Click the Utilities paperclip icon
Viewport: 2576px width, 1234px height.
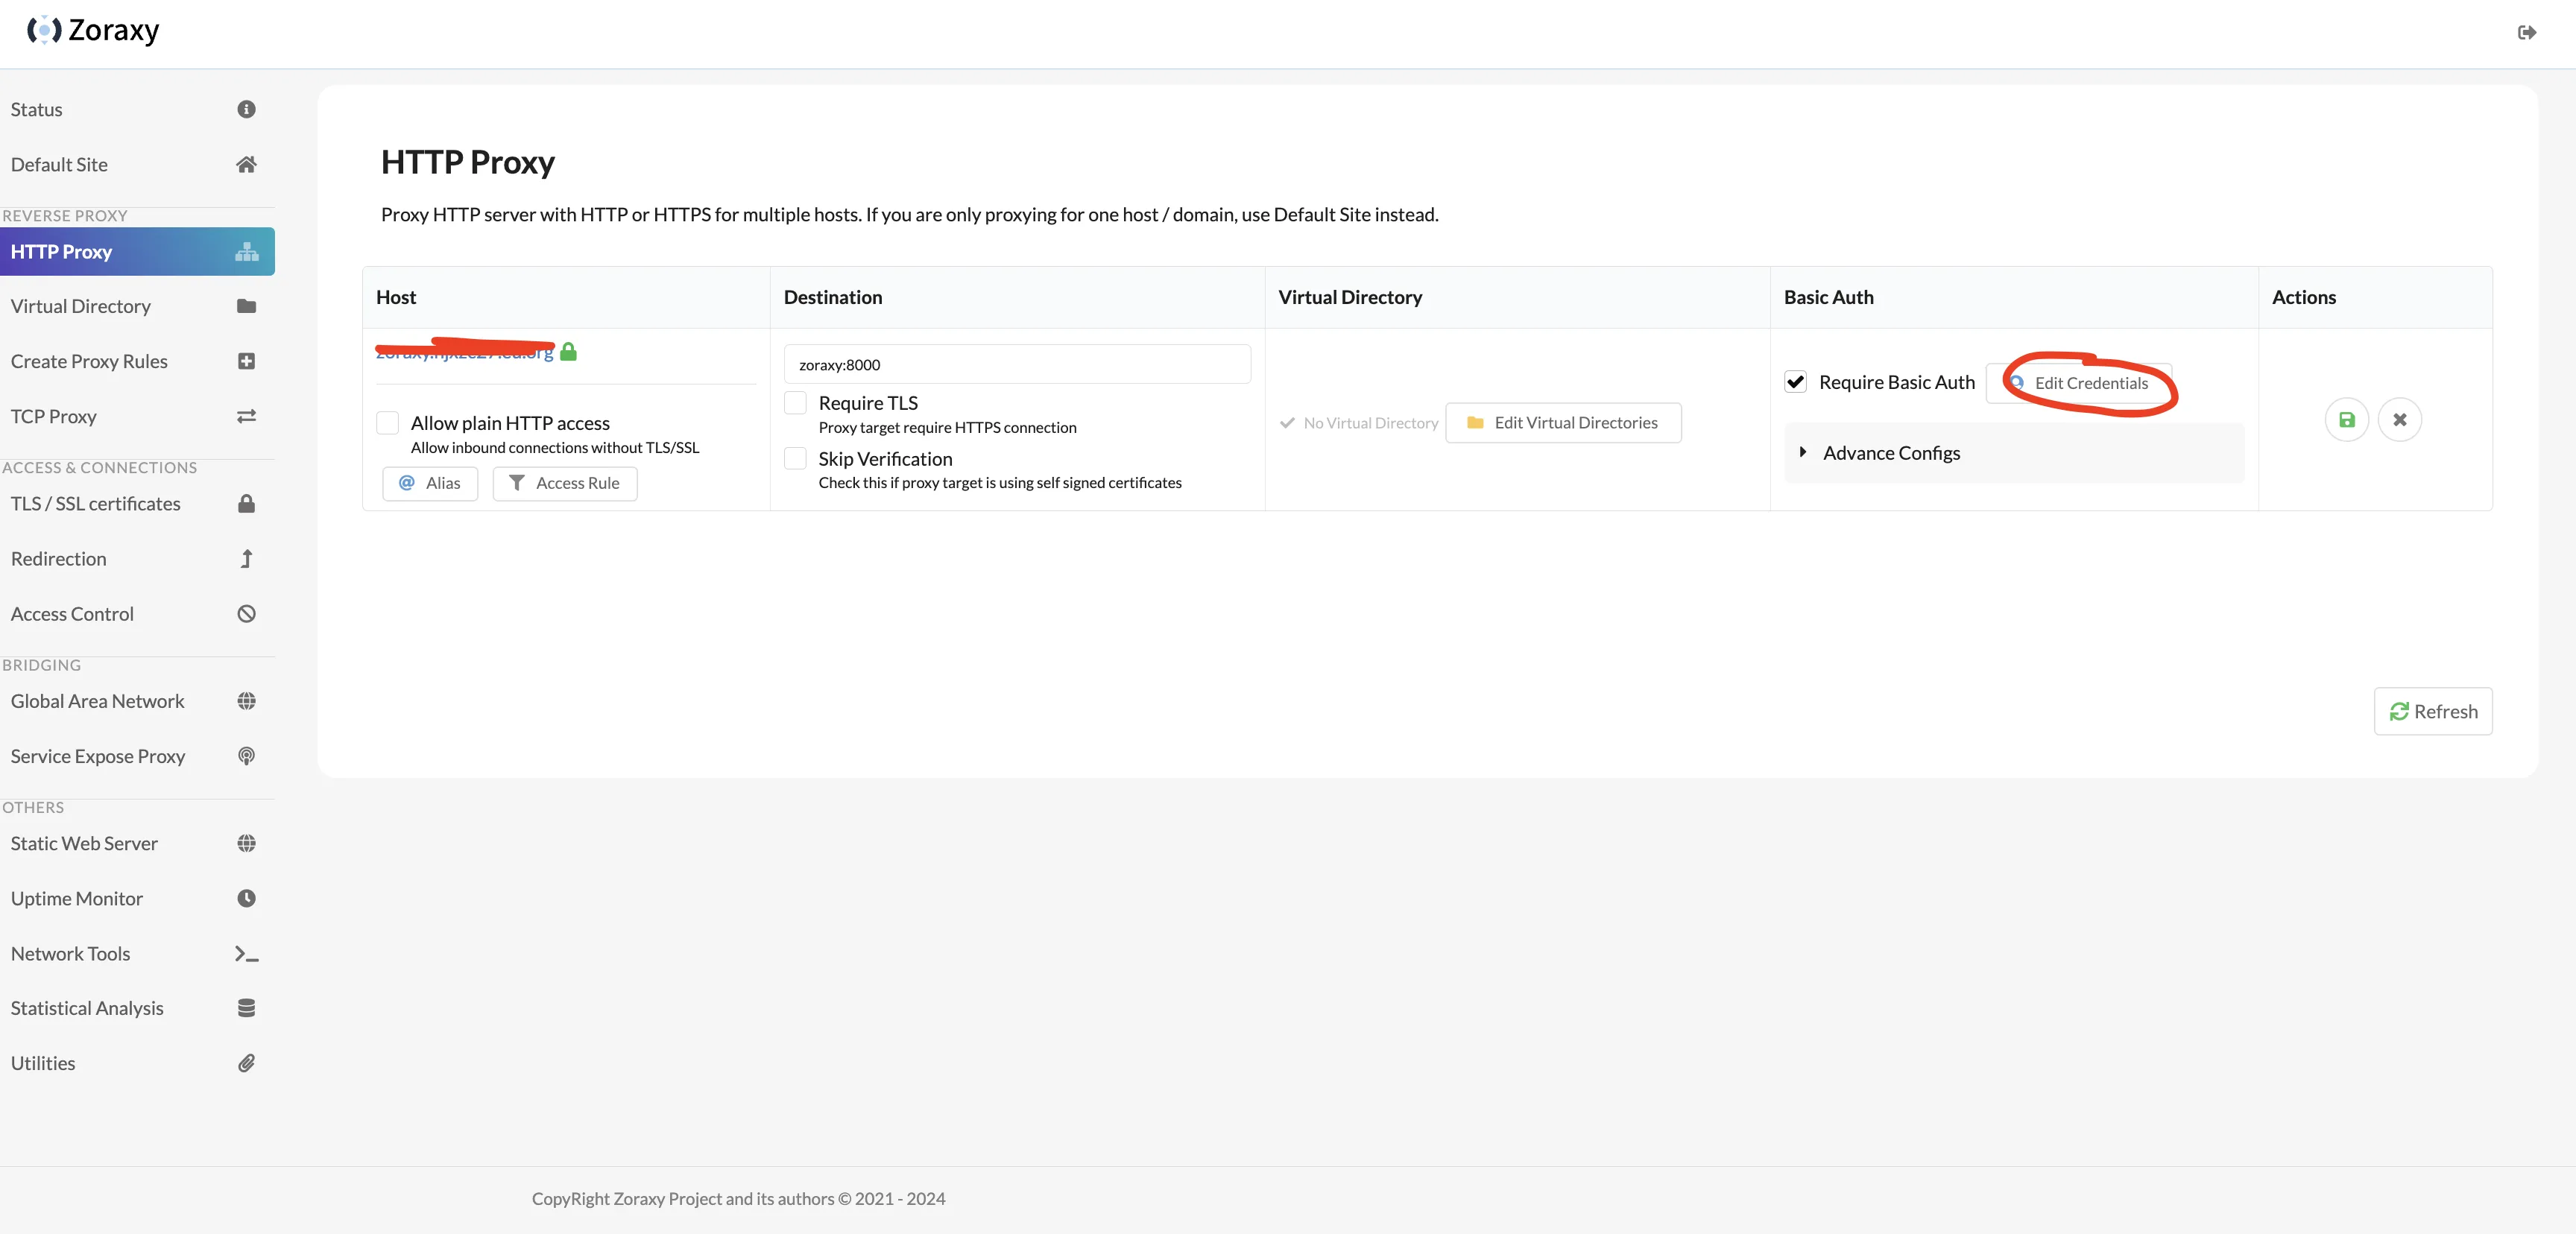point(246,1063)
